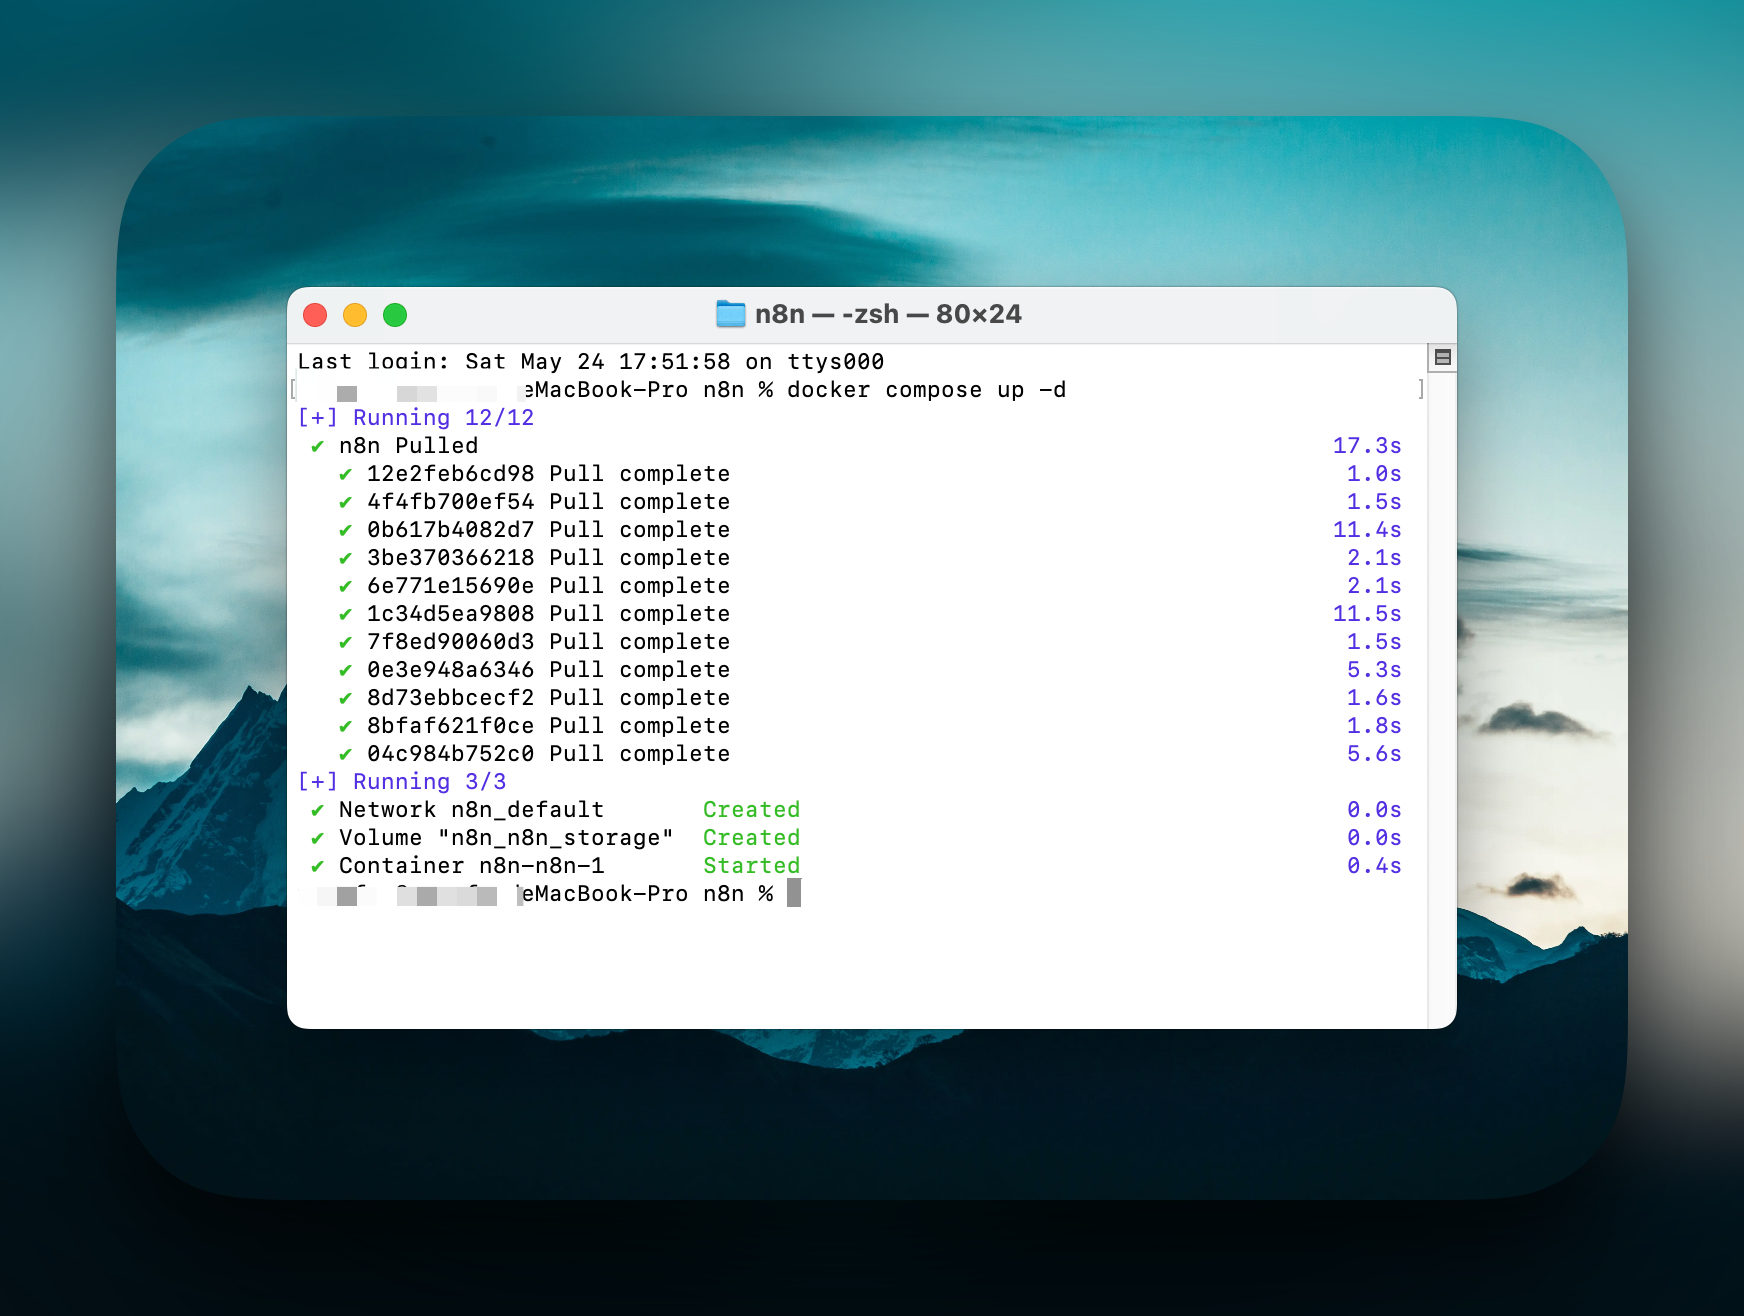Click the folder icon in the title bar
The width and height of the screenshot is (1744, 1316).
point(731,314)
